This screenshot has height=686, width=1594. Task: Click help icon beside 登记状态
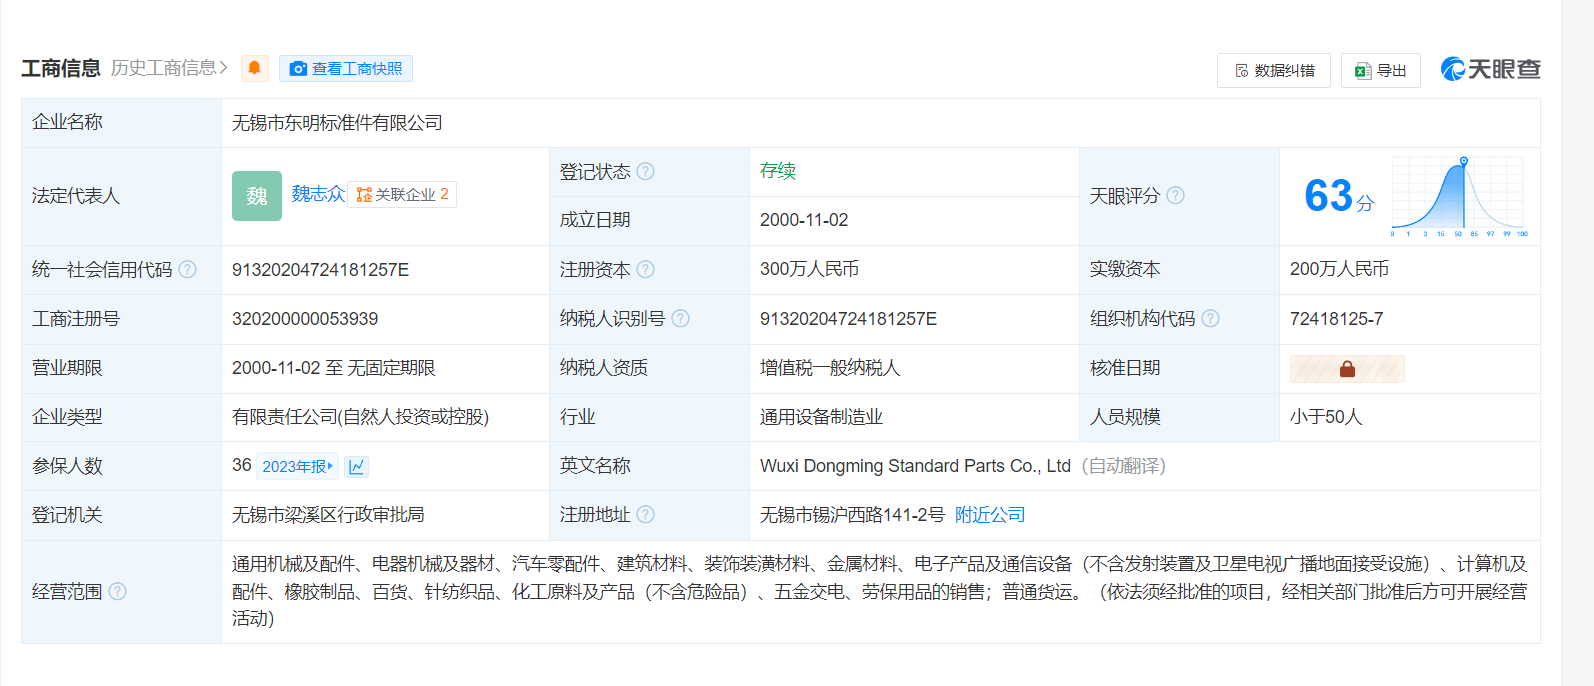[x=646, y=171]
